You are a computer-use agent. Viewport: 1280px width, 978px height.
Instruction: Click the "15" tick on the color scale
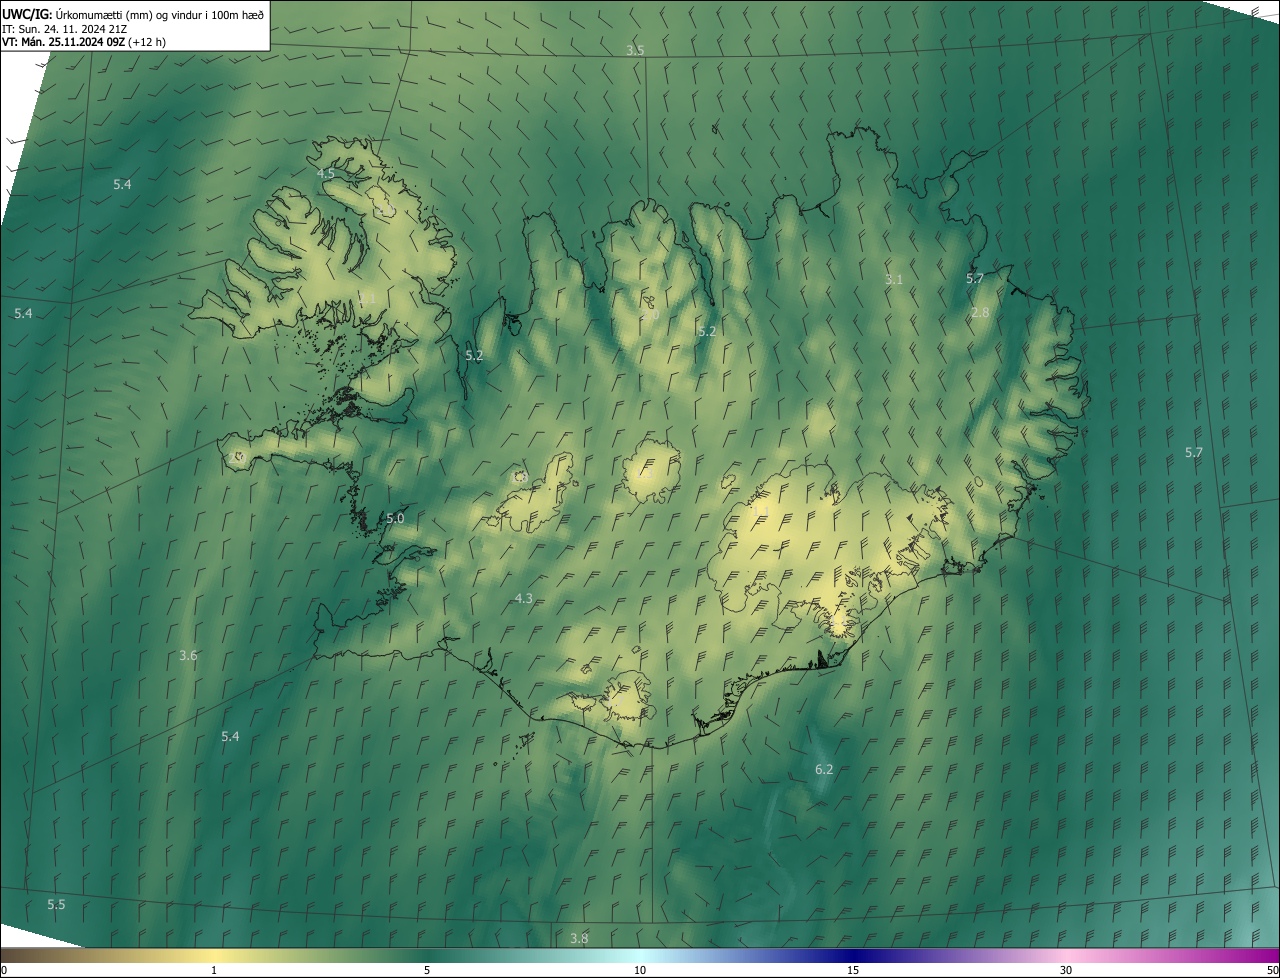[853, 970]
